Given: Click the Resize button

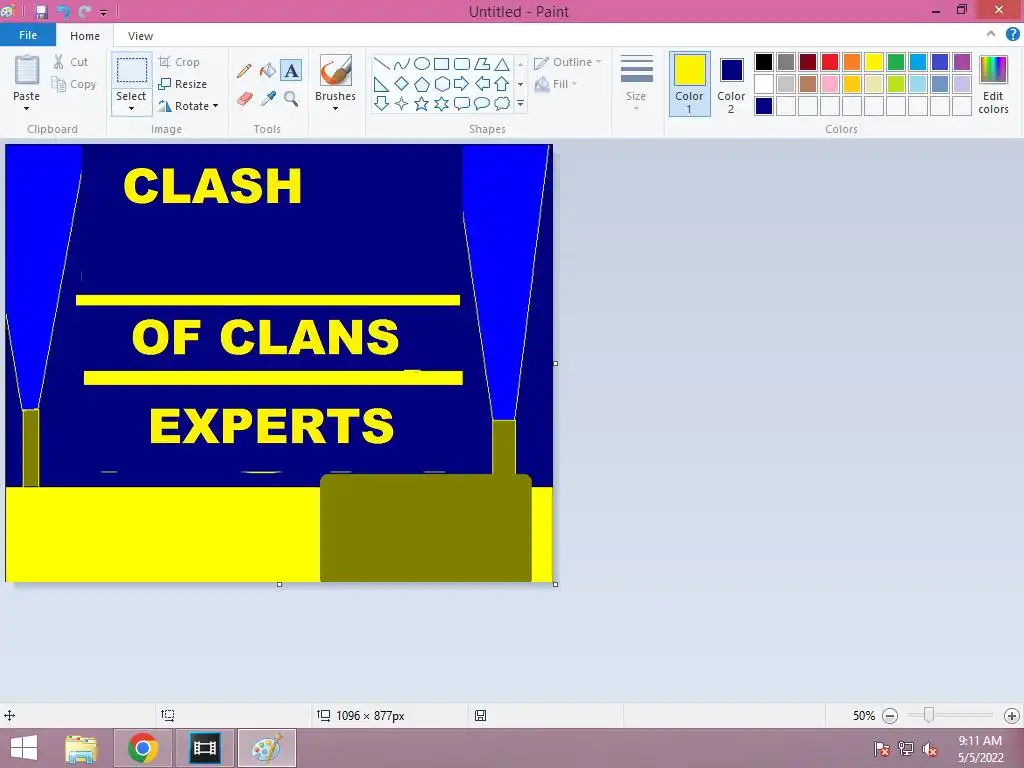Looking at the screenshot, I should 183,84.
